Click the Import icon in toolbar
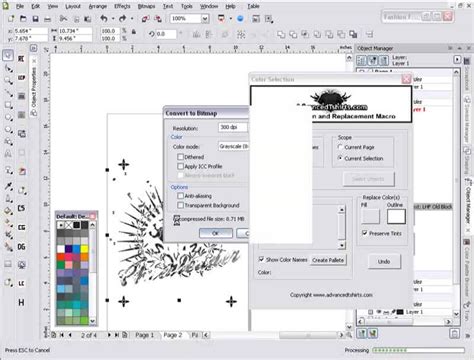Image resolution: width=474 pixels, height=360 pixels. 145,19
